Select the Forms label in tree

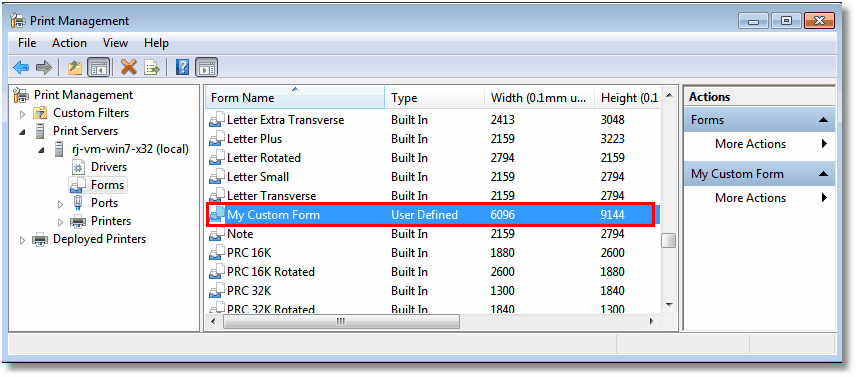tap(108, 185)
